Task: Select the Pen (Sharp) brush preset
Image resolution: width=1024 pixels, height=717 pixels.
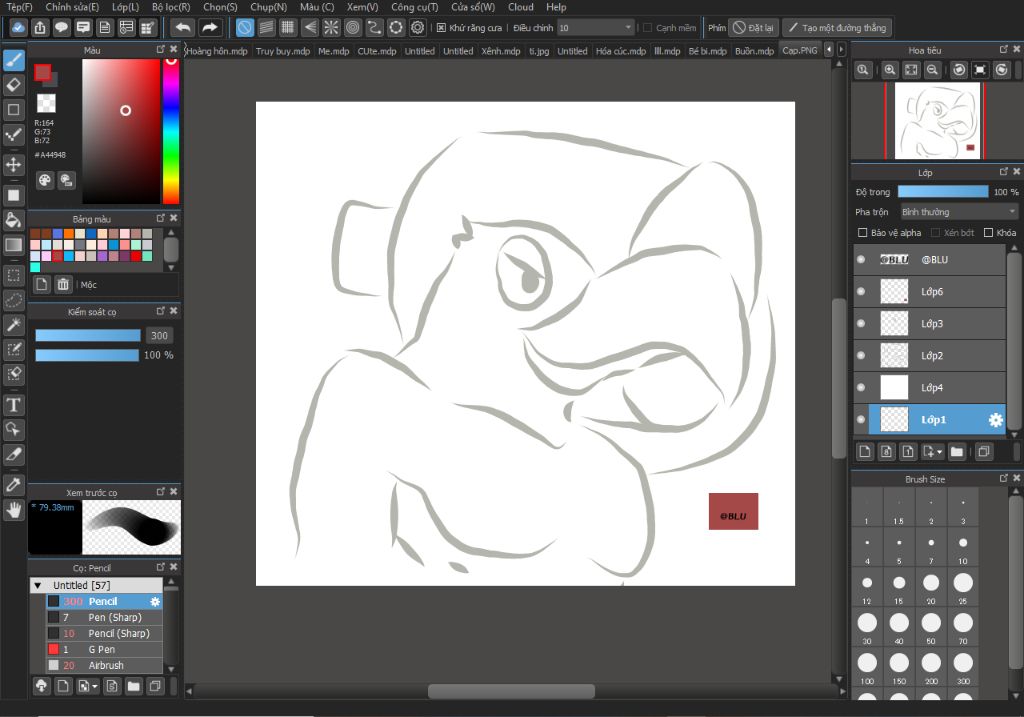Action: pos(104,618)
